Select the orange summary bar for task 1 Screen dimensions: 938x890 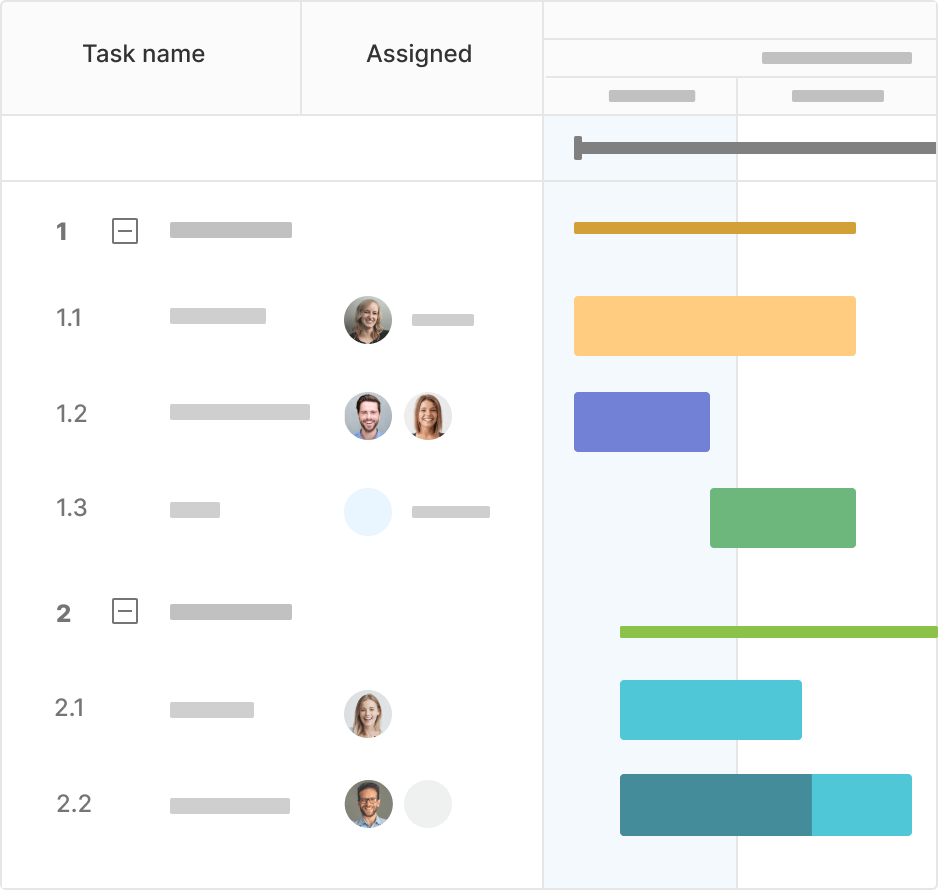click(713, 228)
